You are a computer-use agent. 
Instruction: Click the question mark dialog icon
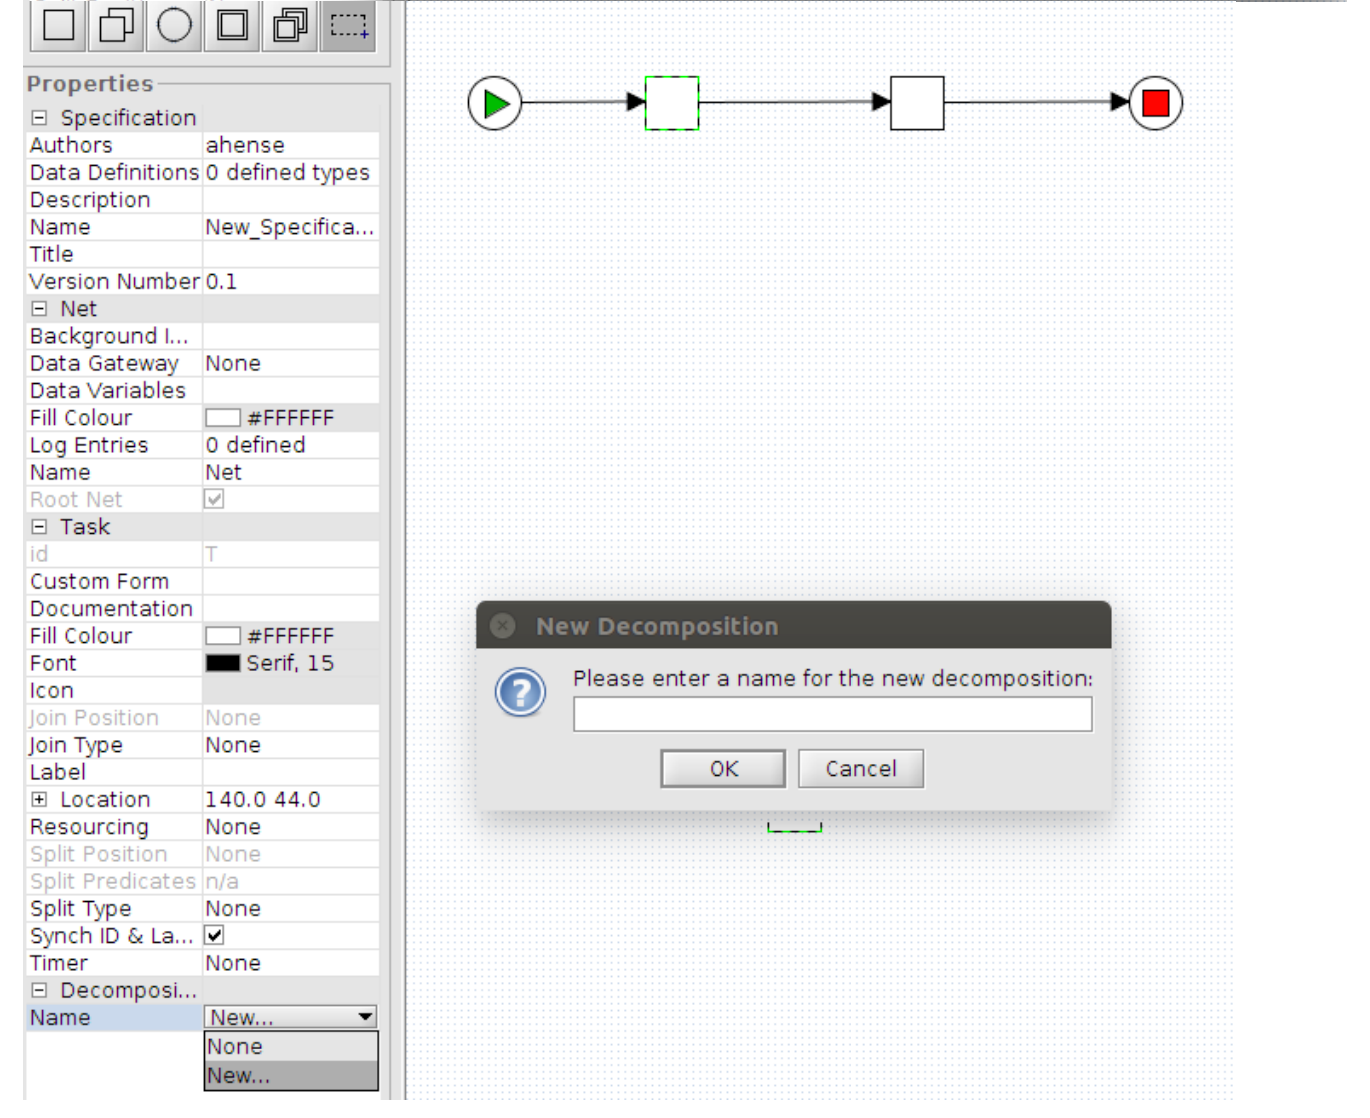(520, 692)
